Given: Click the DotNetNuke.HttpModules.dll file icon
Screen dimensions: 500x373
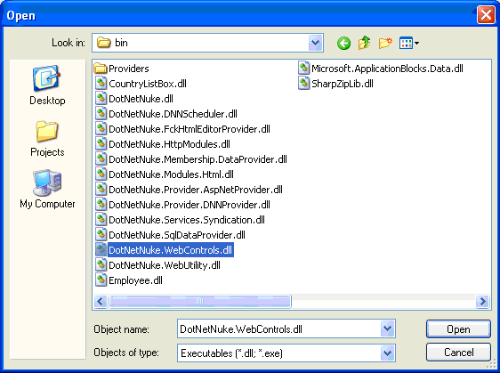Looking at the screenshot, I should click(x=101, y=144).
